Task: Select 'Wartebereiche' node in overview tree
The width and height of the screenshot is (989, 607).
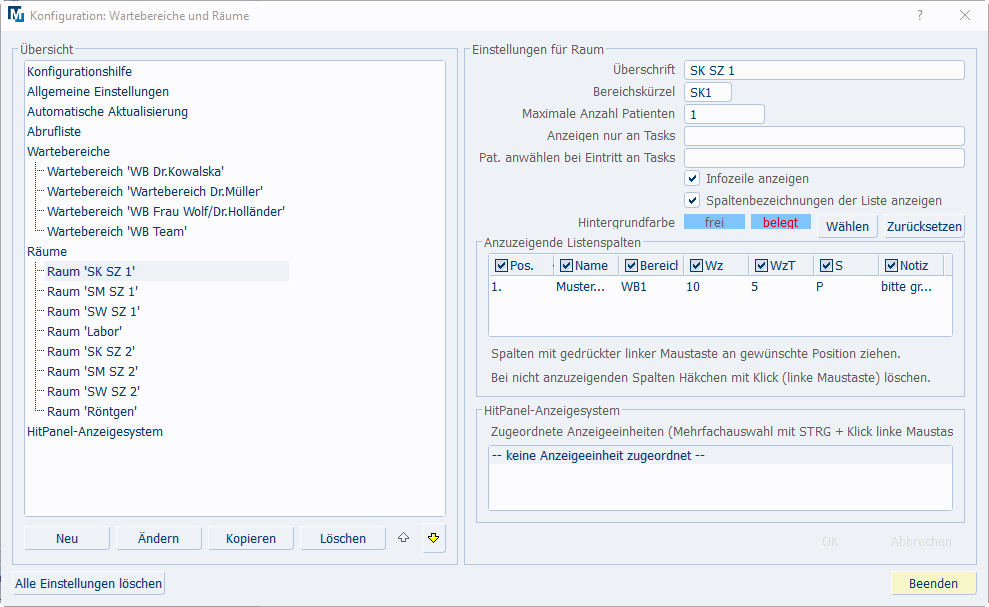Action: pos(68,152)
